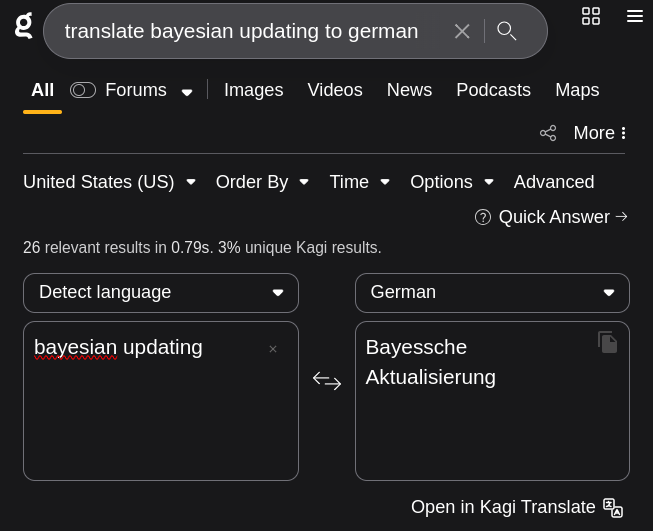Switch to the Podcasts tab

pos(493,90)
